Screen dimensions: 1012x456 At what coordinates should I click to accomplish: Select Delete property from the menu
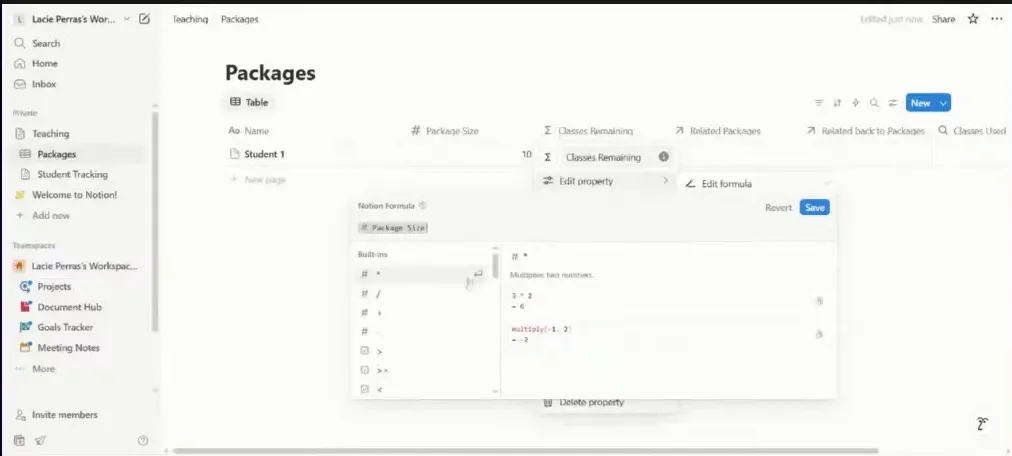coord(591,402)
